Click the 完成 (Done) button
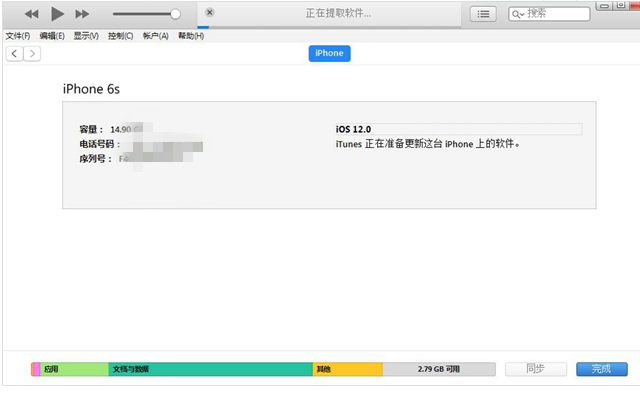 (601, 369)
